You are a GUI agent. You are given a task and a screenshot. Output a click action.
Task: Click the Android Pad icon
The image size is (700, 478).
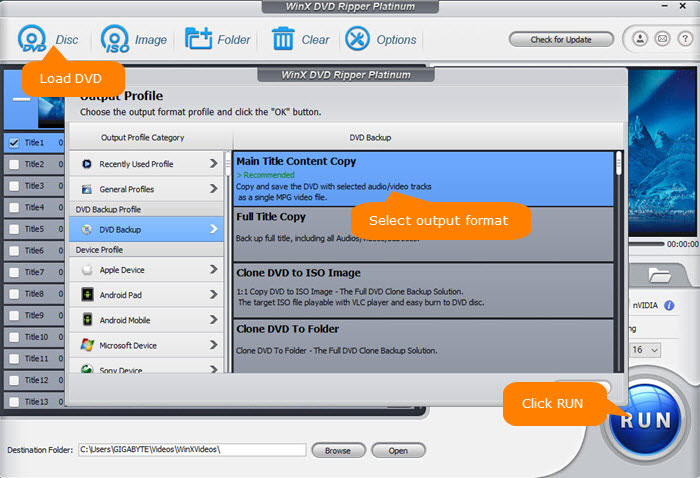pos(87,295)
